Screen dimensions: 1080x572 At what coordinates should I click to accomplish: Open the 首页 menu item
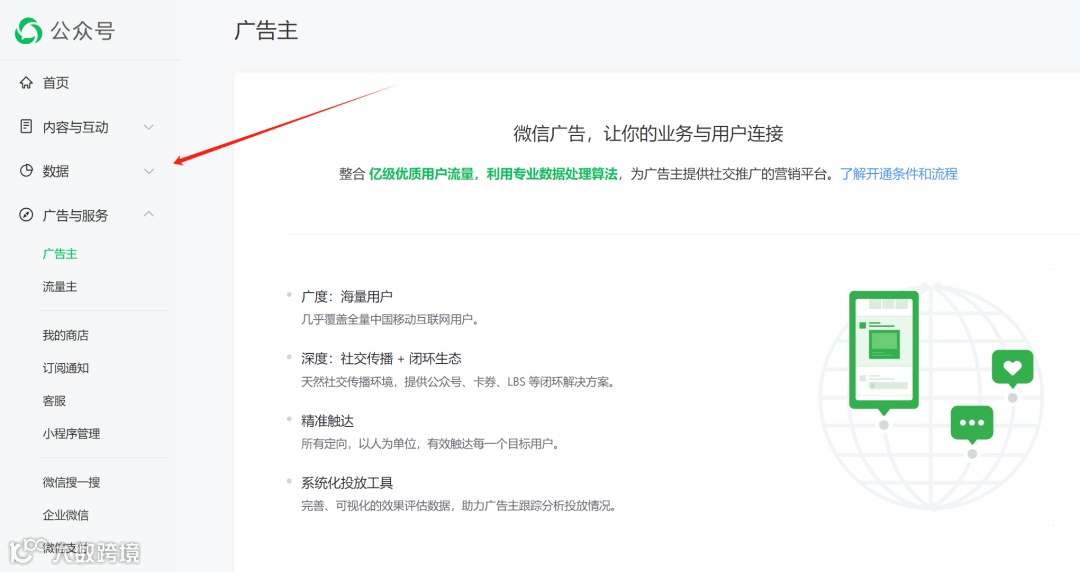pos(56,83)
